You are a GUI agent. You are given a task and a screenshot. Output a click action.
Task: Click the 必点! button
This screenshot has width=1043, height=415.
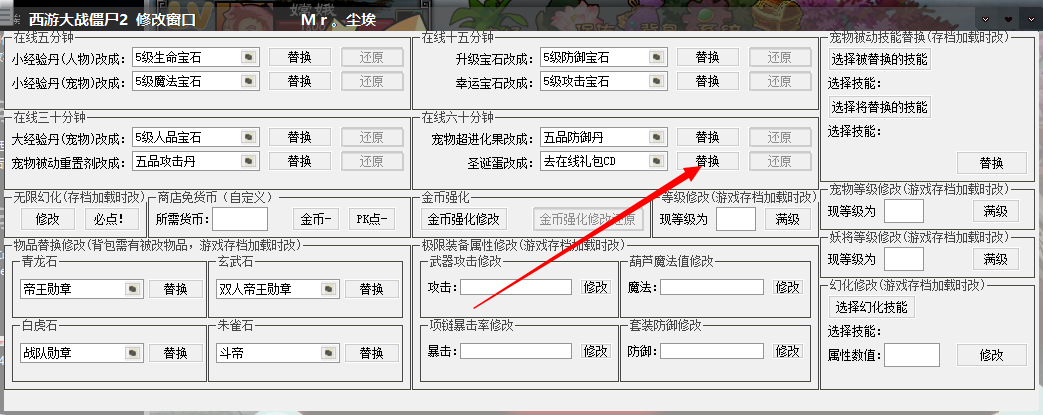[x=109, y=218]
